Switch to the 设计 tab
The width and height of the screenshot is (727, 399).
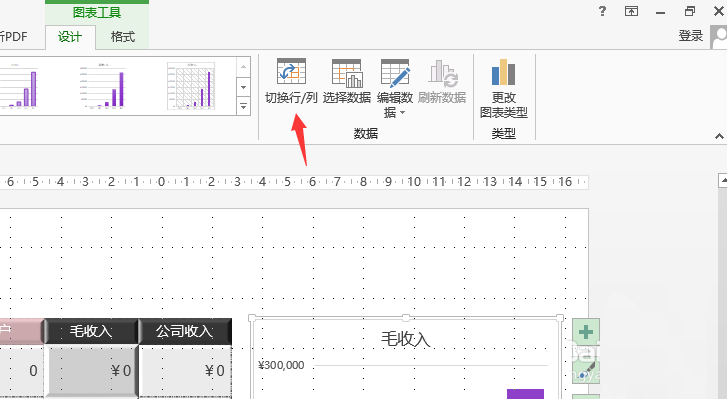(70, 37)
